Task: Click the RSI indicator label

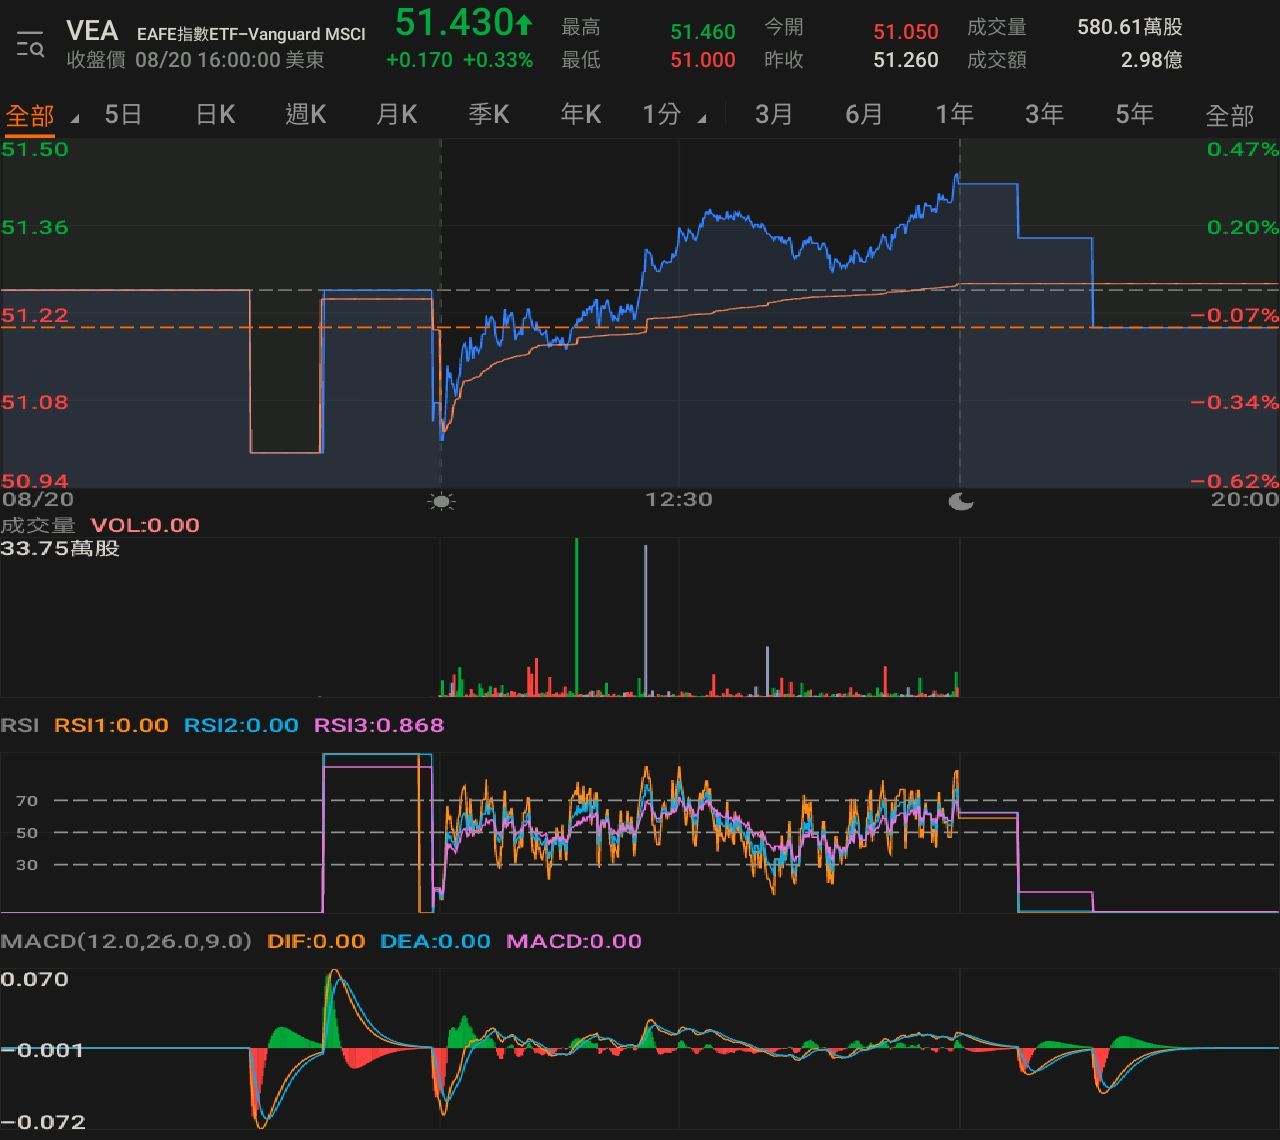Action: coord(20,725)
